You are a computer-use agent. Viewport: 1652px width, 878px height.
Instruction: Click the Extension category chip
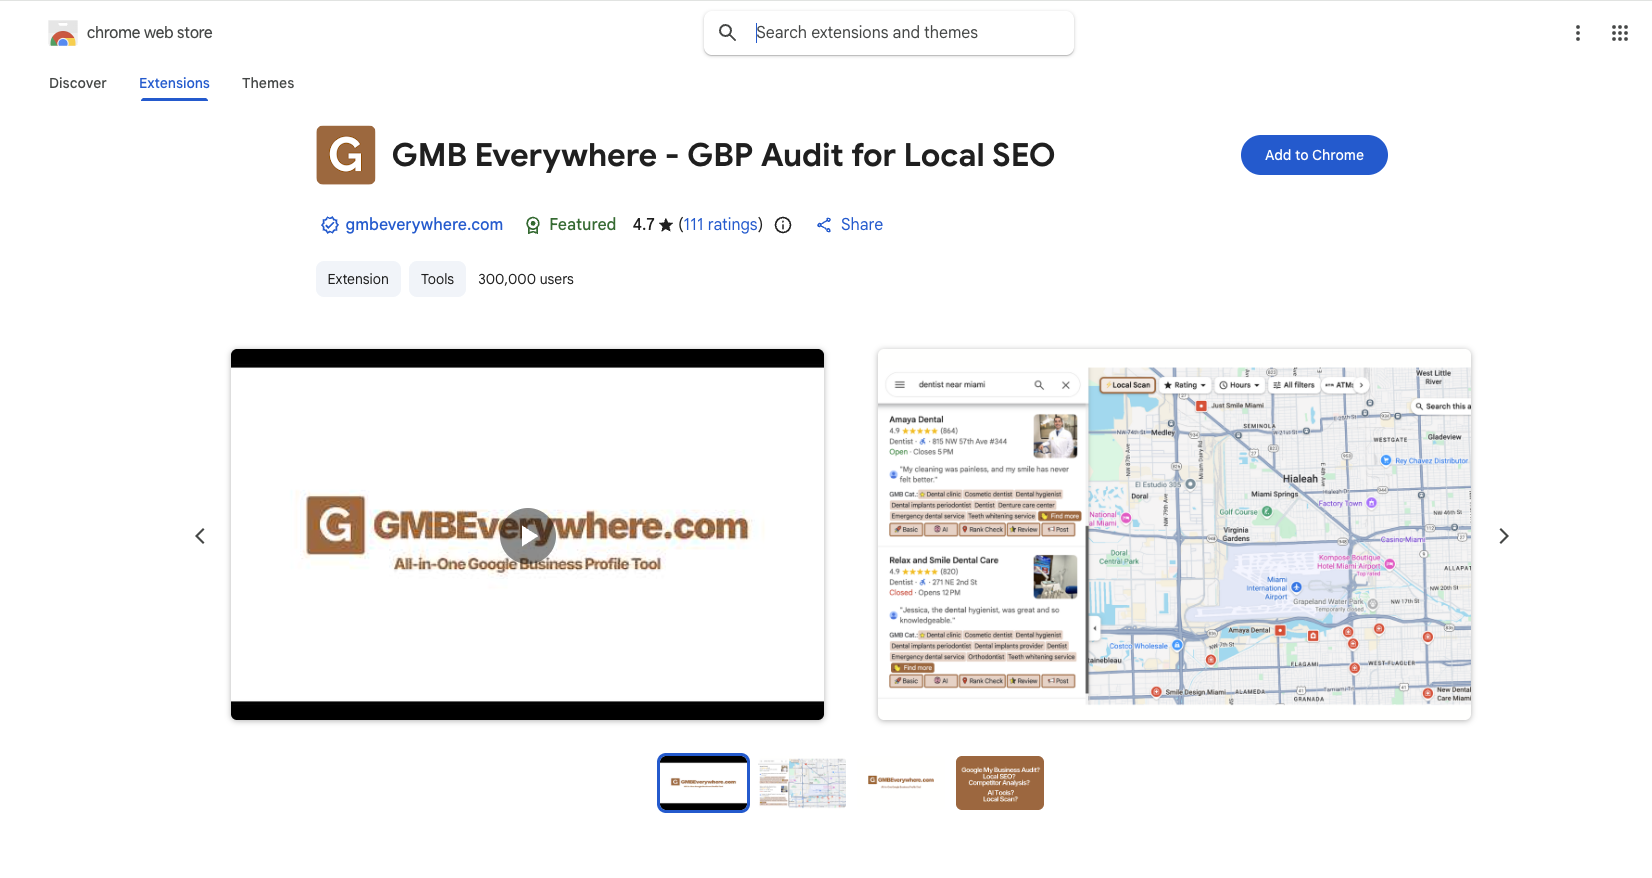pos(358,279)
